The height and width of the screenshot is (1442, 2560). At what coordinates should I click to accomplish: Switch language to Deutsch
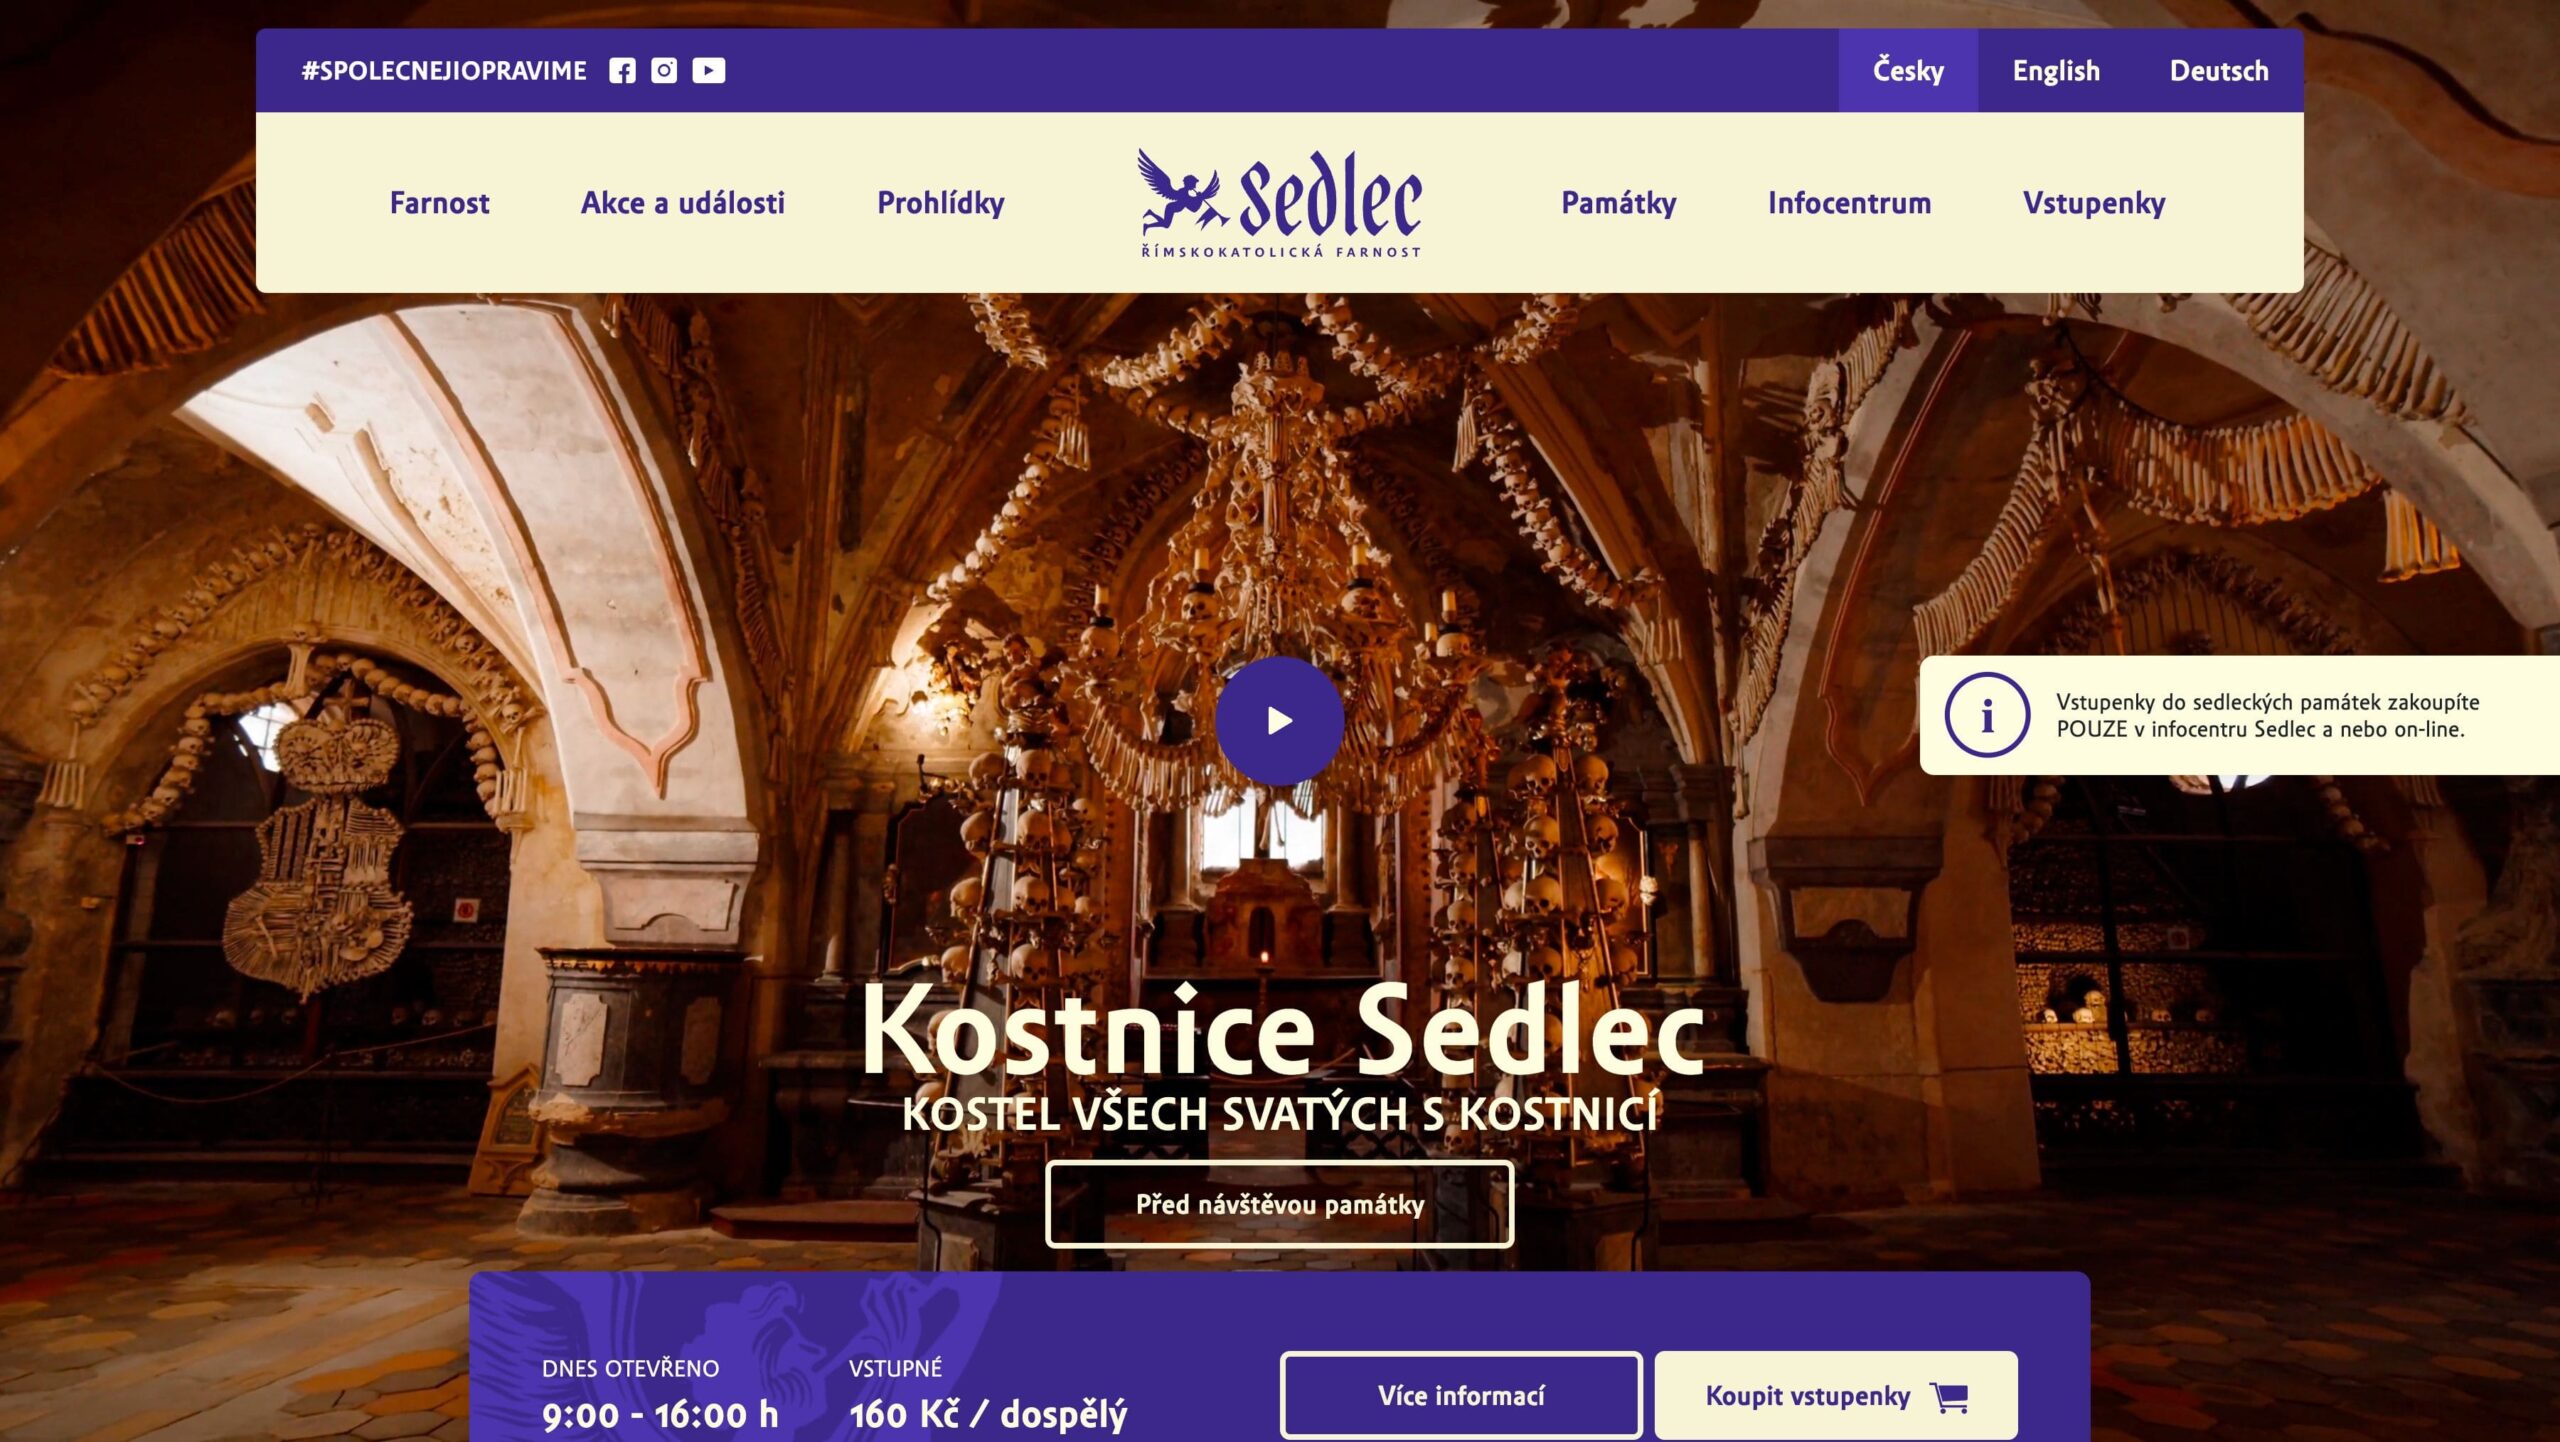click(x=2219, y=71)
